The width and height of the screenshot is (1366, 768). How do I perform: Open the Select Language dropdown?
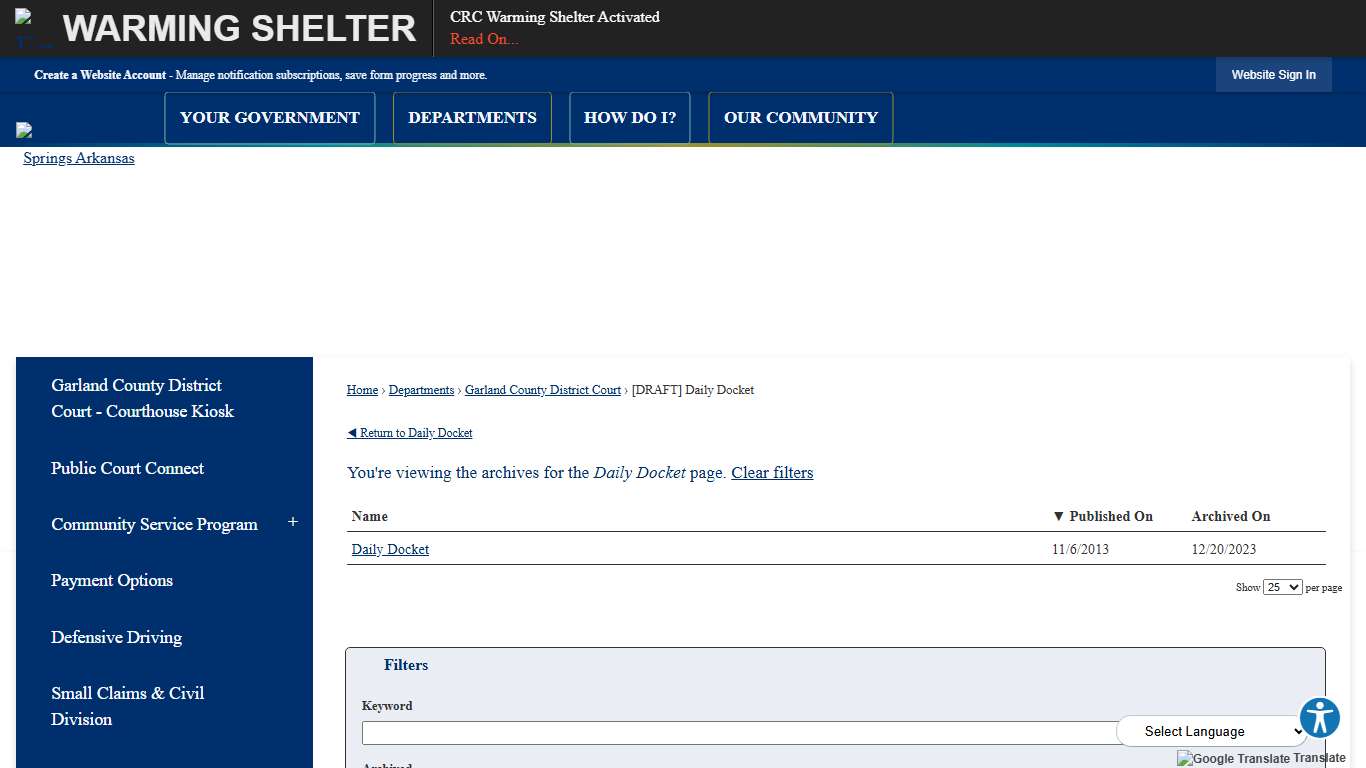click(1210, 731)
